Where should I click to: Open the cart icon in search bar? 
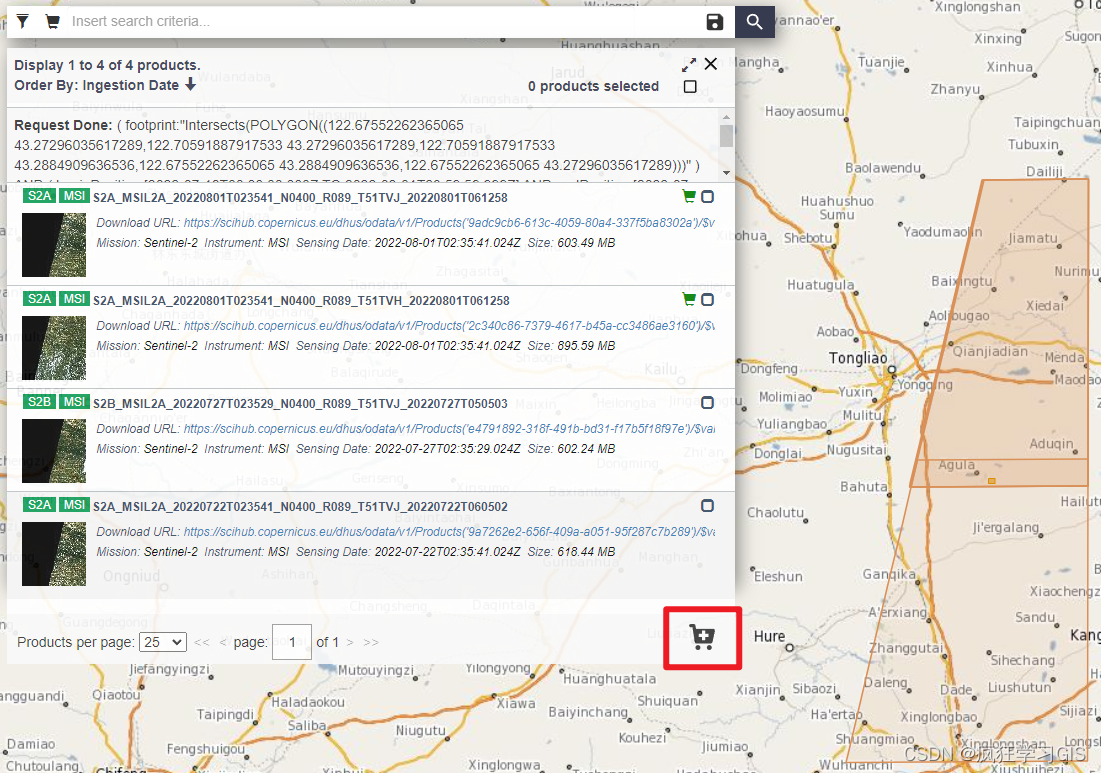52,21
